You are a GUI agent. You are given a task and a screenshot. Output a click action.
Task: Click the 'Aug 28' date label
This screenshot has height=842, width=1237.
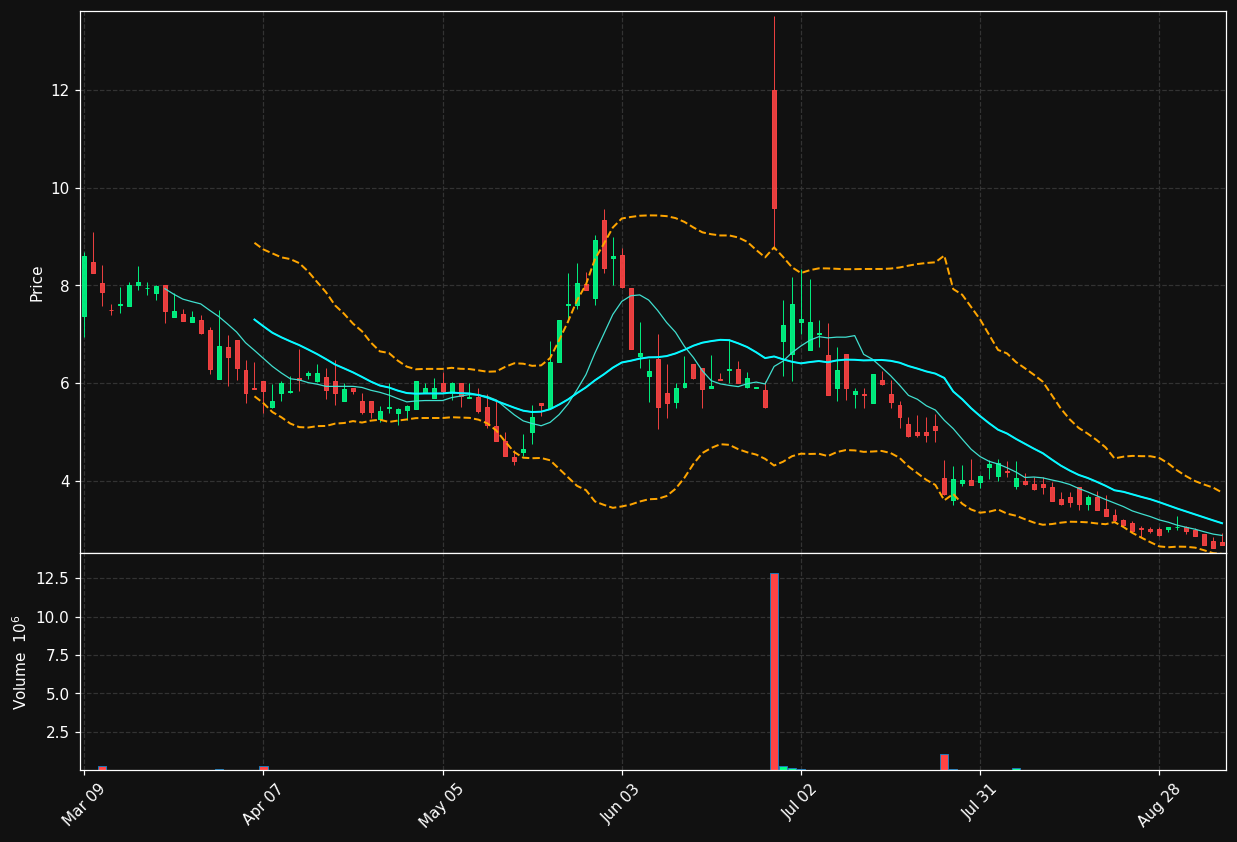(x=1157, y=803)
